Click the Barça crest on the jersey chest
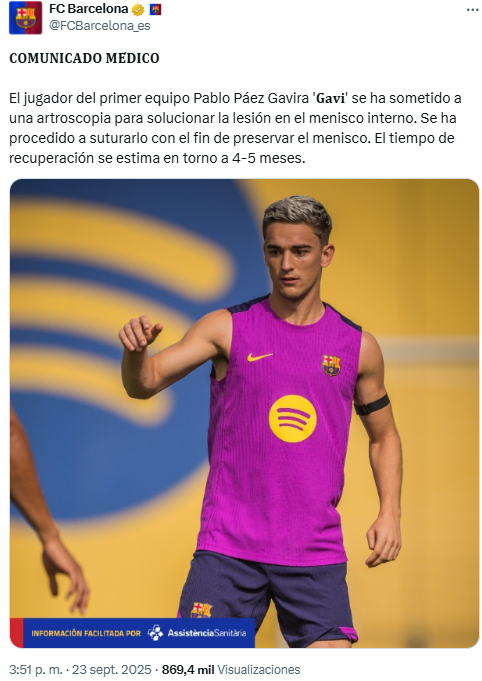This screenshot has width=482, height=681. coord(331,365)
